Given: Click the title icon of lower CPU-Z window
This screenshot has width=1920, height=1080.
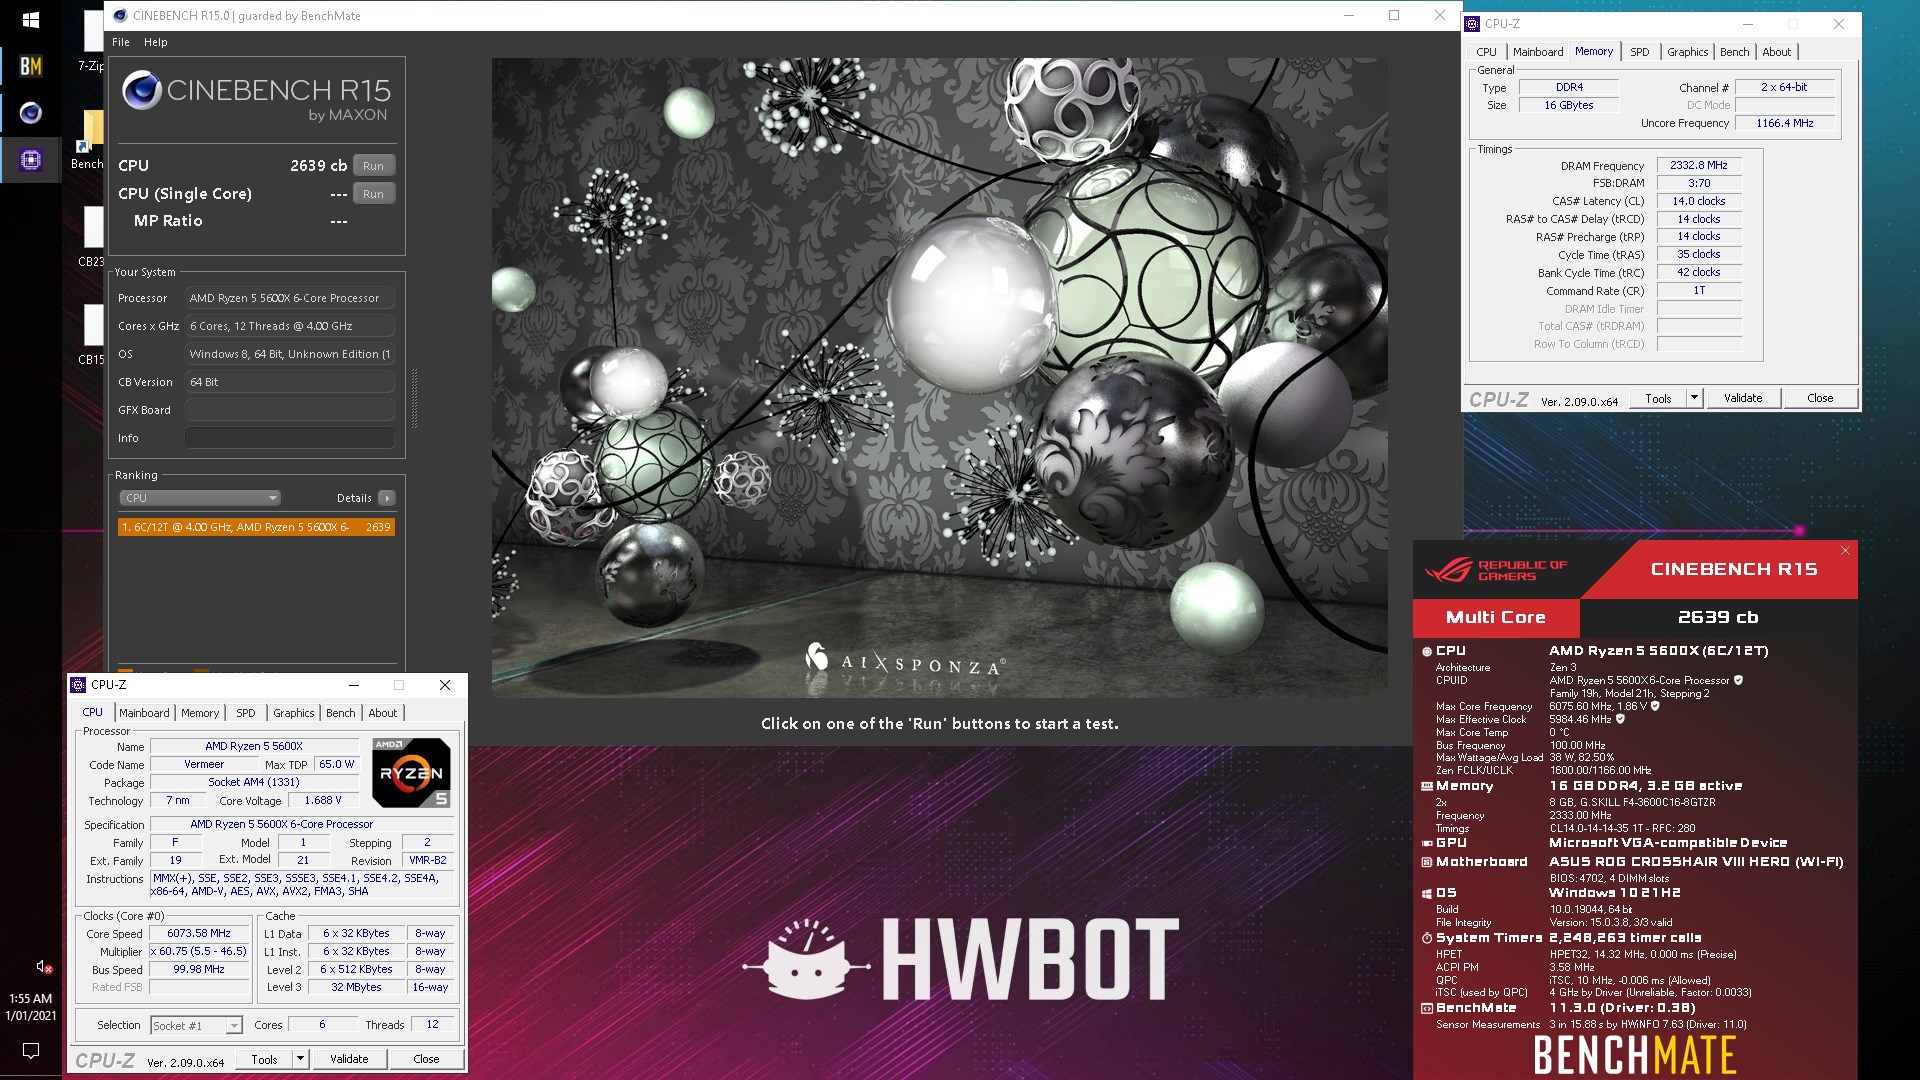Looking at the screenshot, I should point(78,685).
